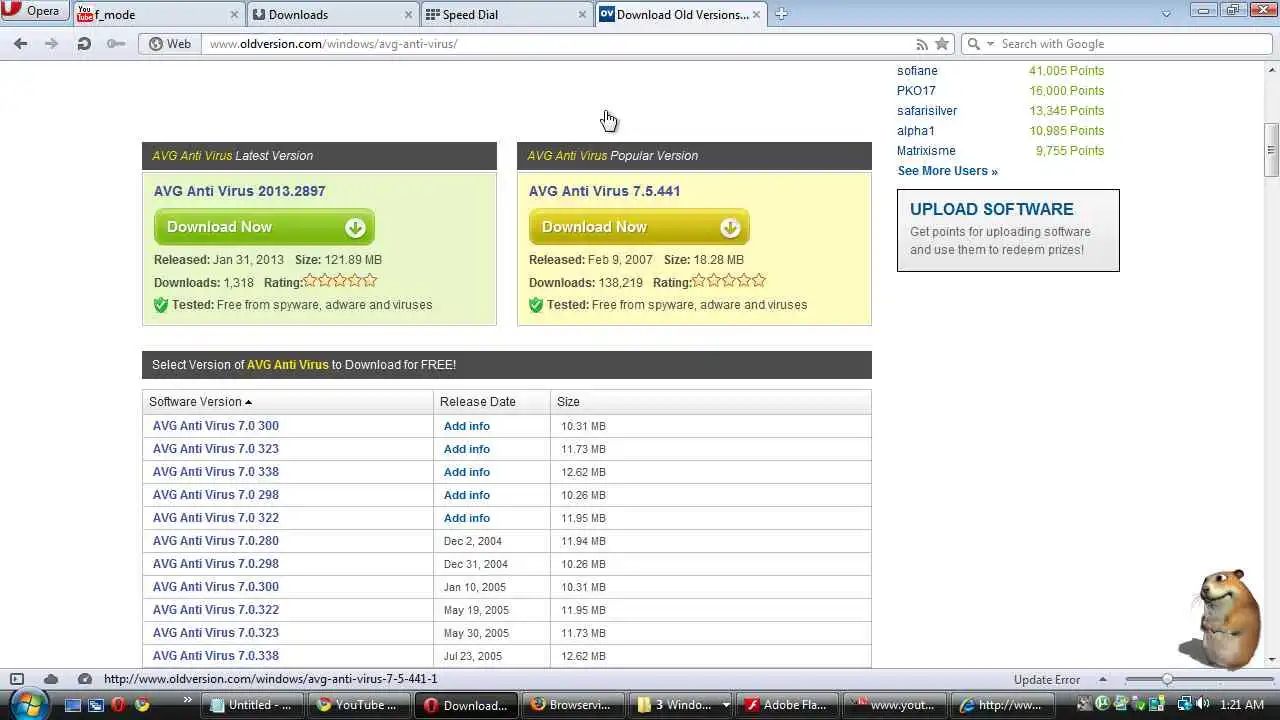Image resolution: width=1280 pixels, height=720 pixels.
Task: Click the 1:21 AM system clock
Action: click(1242, 705)
